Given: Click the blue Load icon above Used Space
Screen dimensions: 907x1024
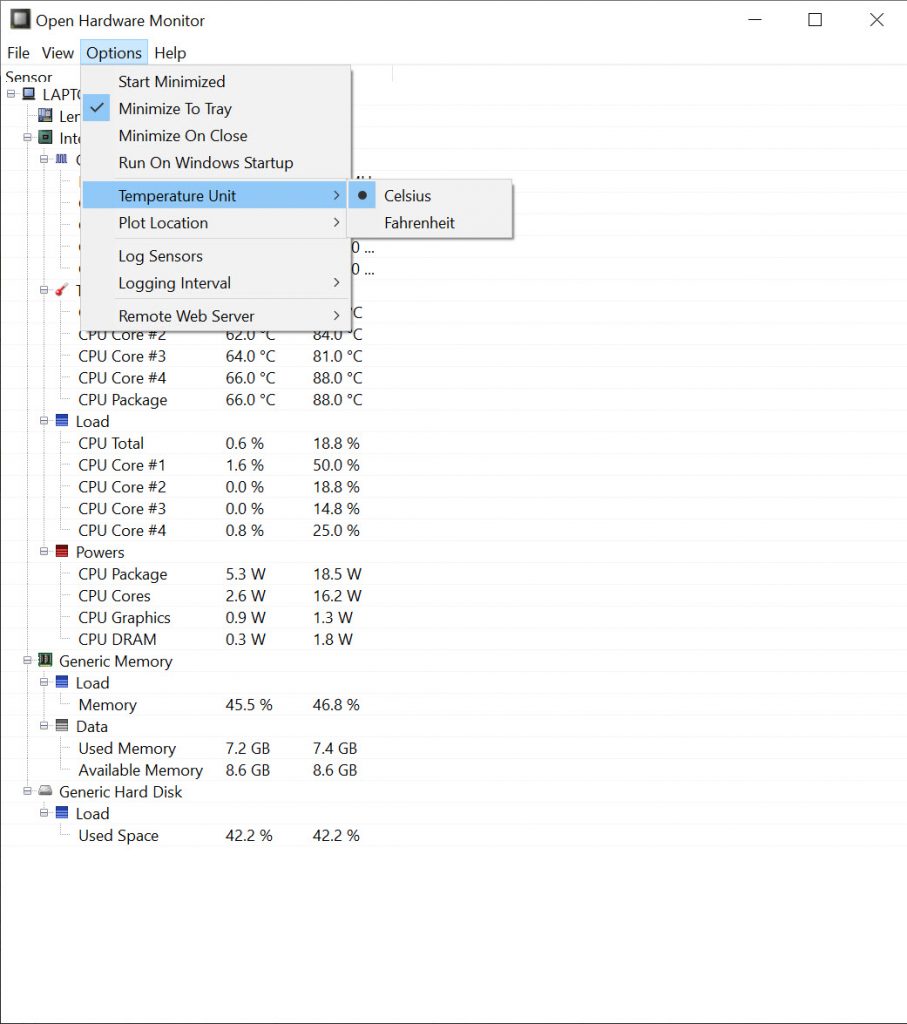Looking at the screenshot, I should click(61, 812).
